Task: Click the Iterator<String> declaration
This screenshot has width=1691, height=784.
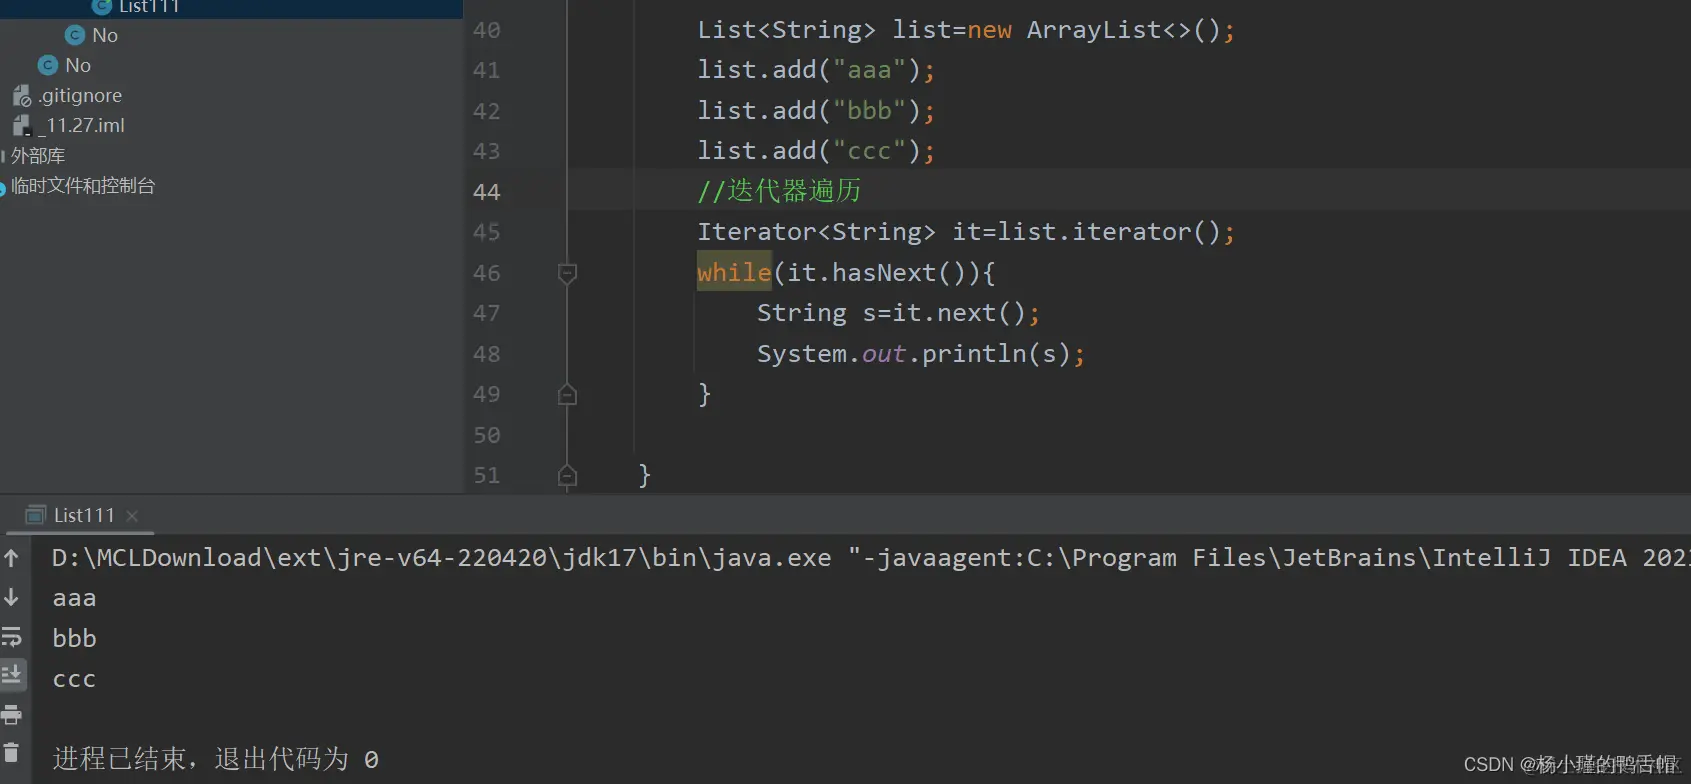Action: [817, 232]
